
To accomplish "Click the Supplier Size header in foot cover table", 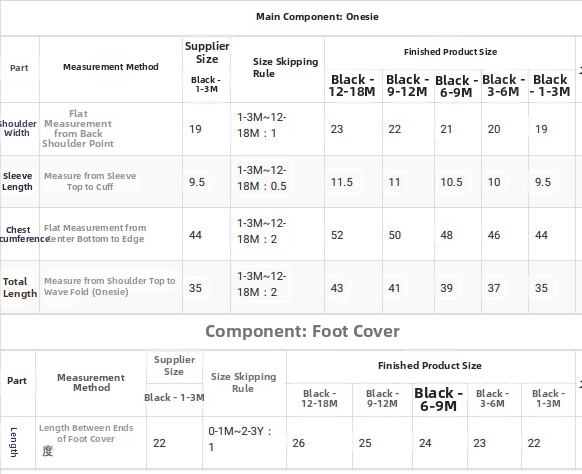I will point(174,366).
